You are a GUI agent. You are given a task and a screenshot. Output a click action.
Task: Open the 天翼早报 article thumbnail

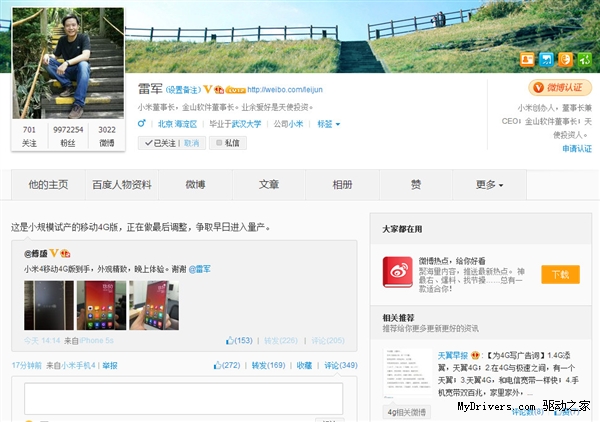coord(408,373)
